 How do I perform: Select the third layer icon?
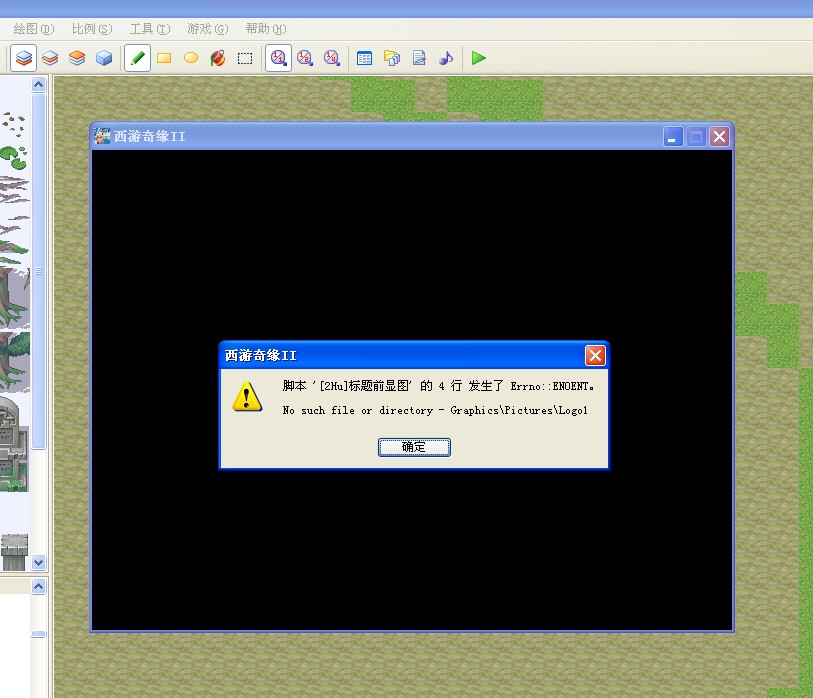coord(77,58)
